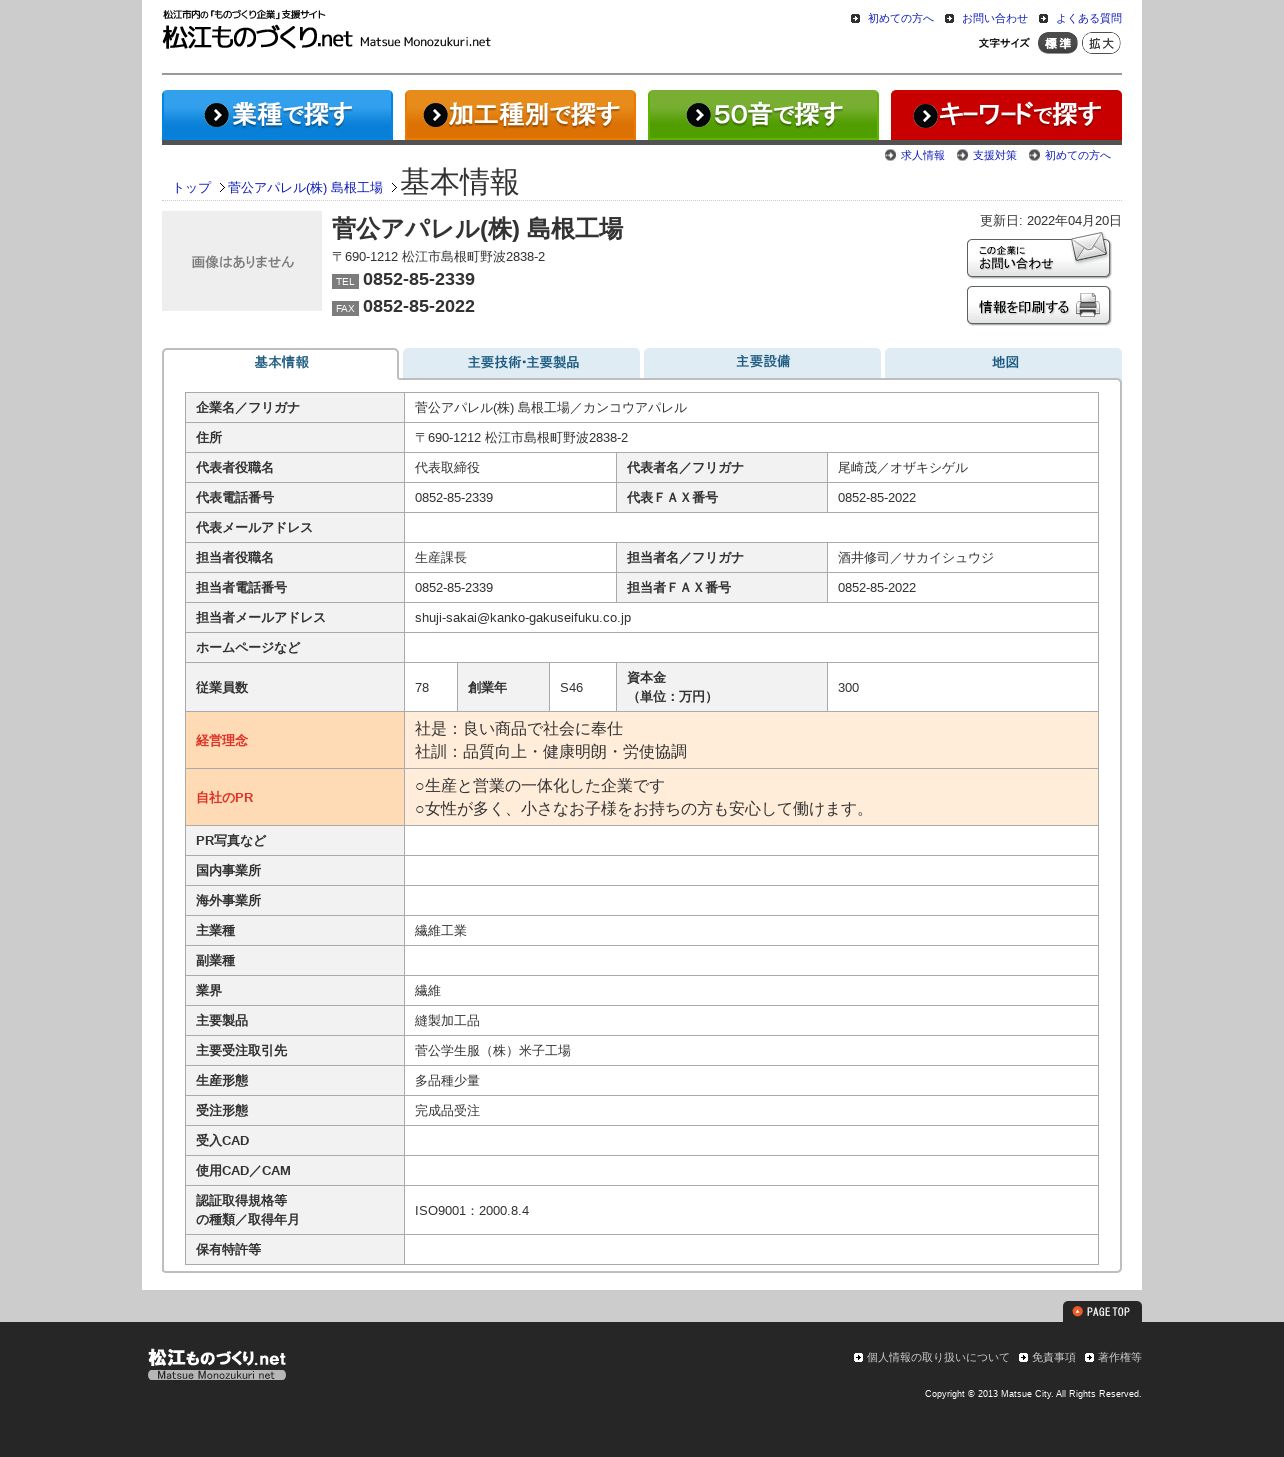Click the 縫製加工品 cell
The image size is (1284, 1457).
(x=751, y=1021)
